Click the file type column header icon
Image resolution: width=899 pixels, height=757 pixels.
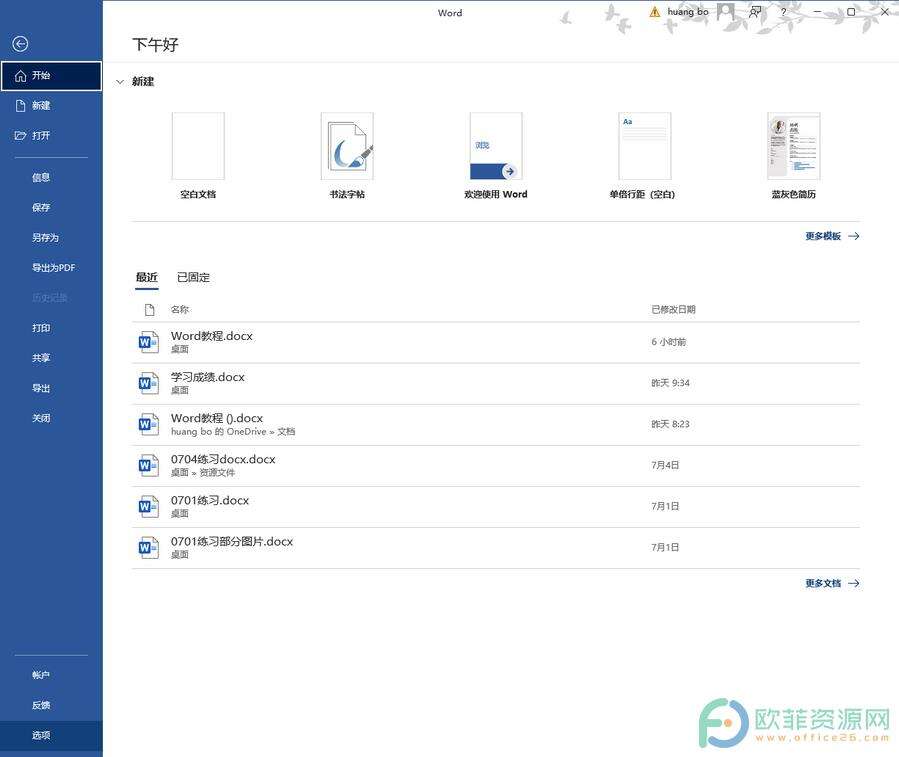150,310
